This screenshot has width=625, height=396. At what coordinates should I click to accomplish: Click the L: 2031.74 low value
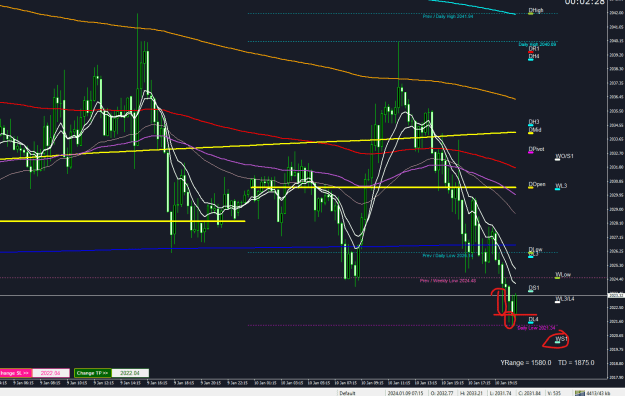[x=500, y=393]
